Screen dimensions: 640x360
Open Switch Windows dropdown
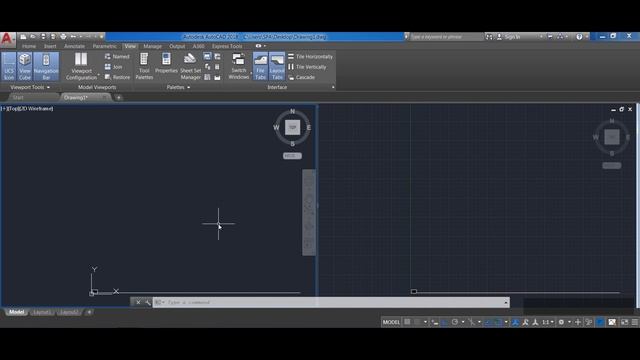click(x=239, y=66)
